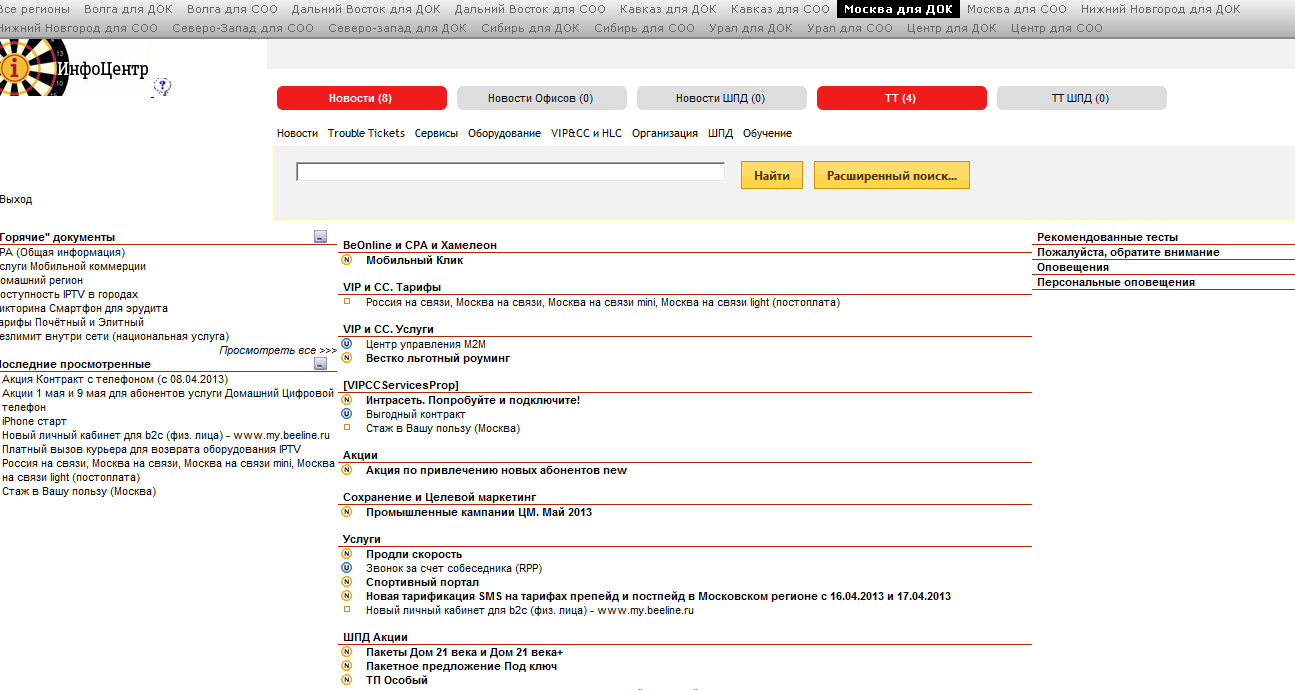The width and height of the screenshot is (1295, 690).
Task: Open Пожалуйста, обратите внимание section
Action: point(1128,252)
